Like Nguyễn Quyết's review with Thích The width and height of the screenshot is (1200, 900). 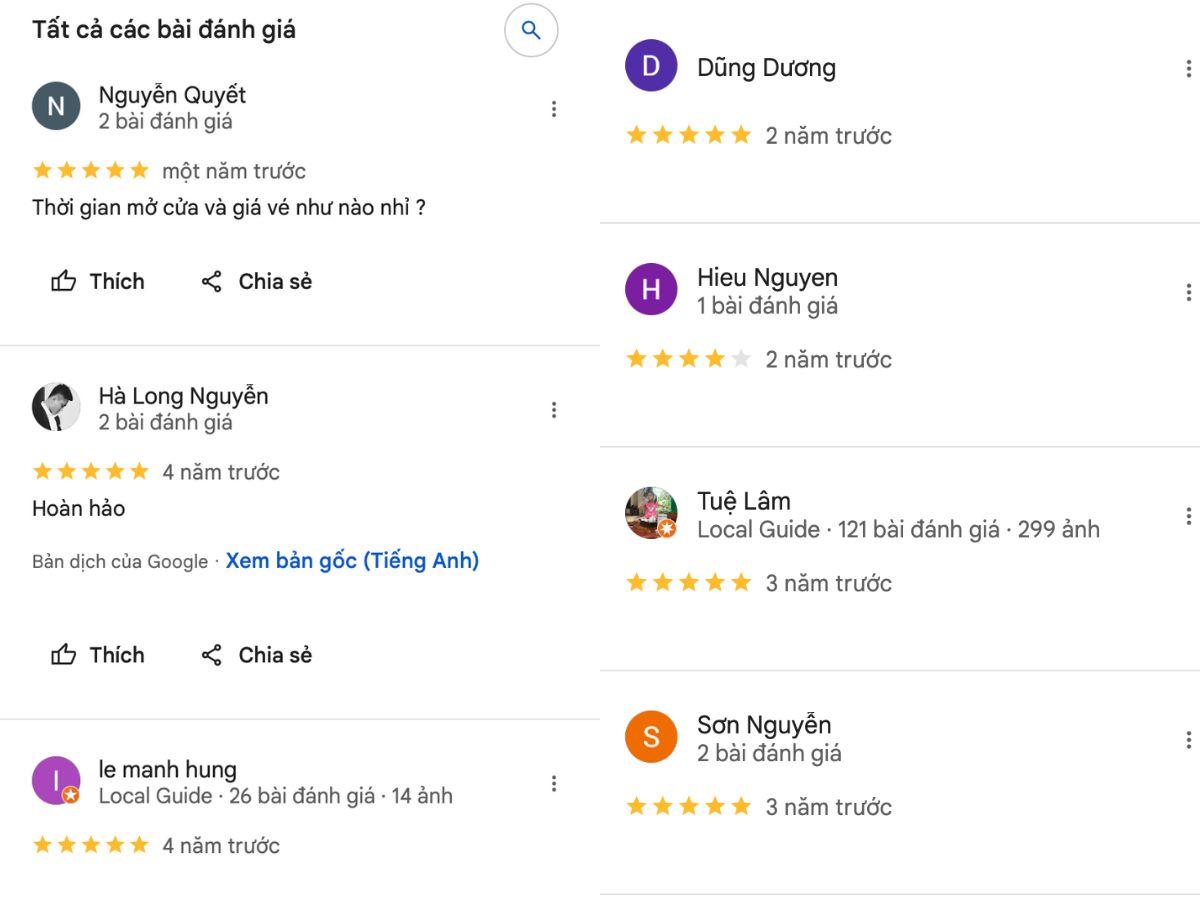point(98,282)
